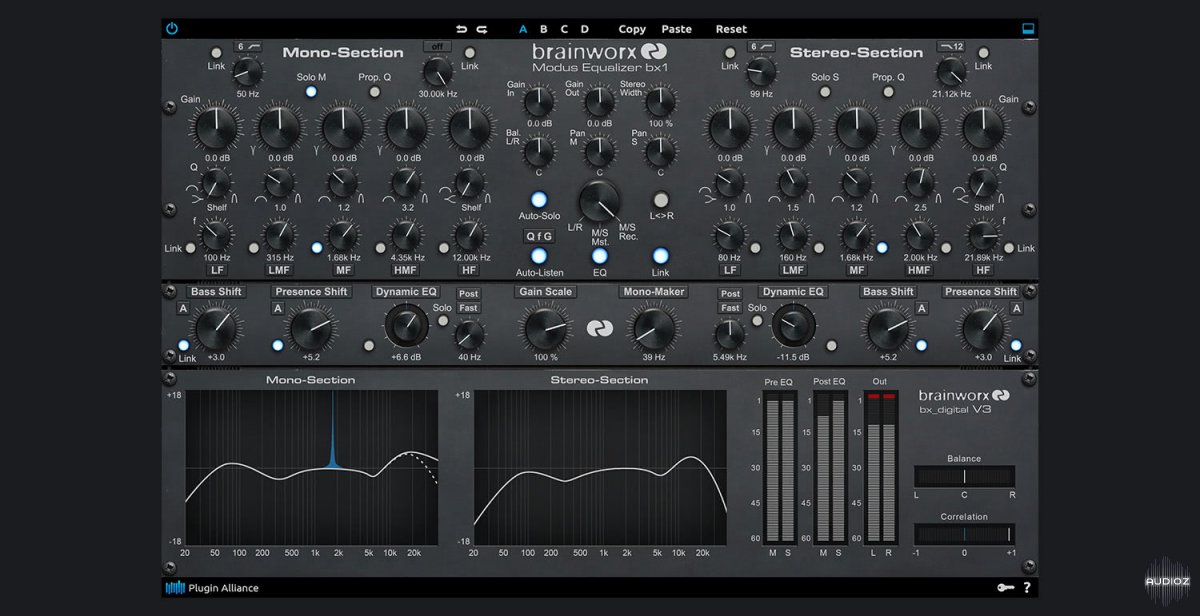1200x616 pixels.
Task: Toggle Stereo-Section Prop. Q LED
Action: pos(889,92)
